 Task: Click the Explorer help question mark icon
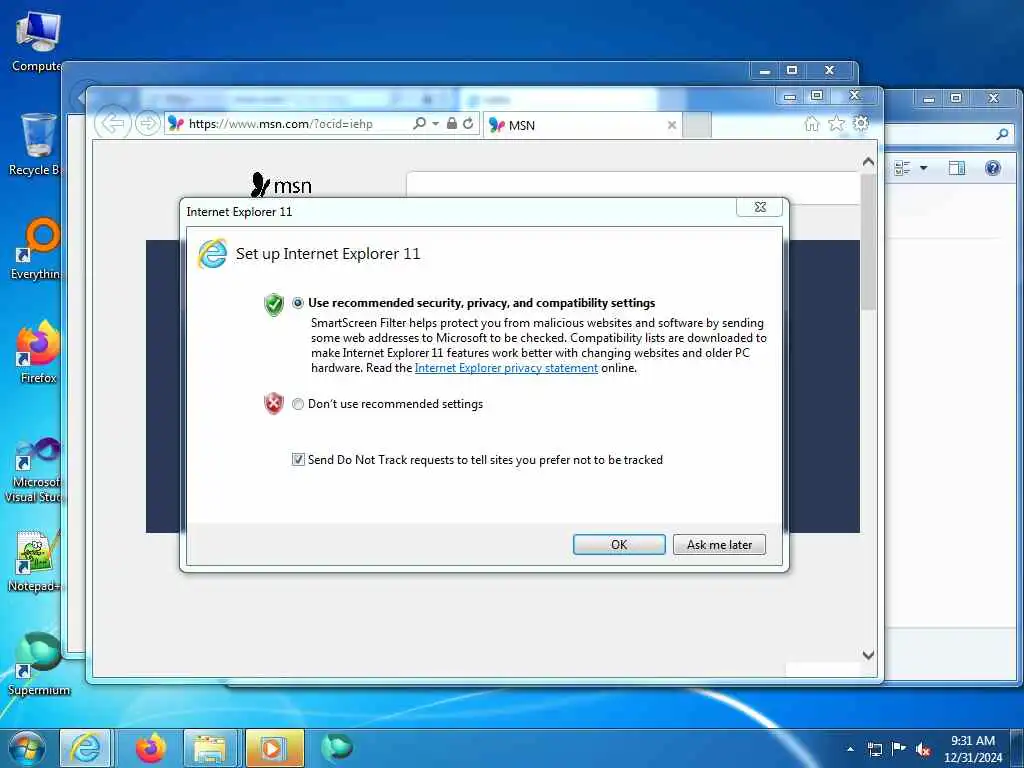click(x=993, y=168)
